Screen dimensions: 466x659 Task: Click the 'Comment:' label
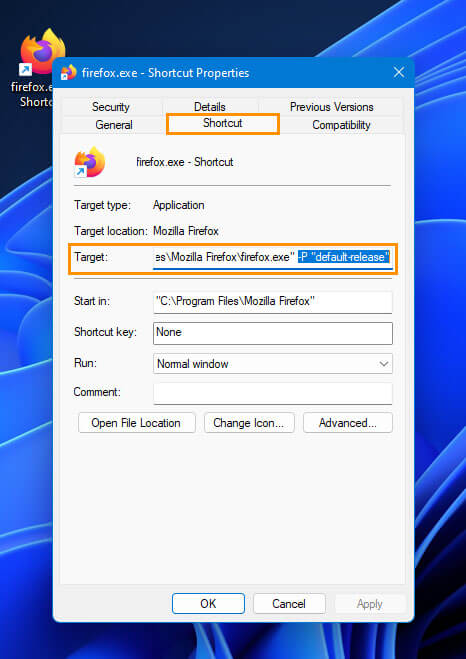[97, 392]
